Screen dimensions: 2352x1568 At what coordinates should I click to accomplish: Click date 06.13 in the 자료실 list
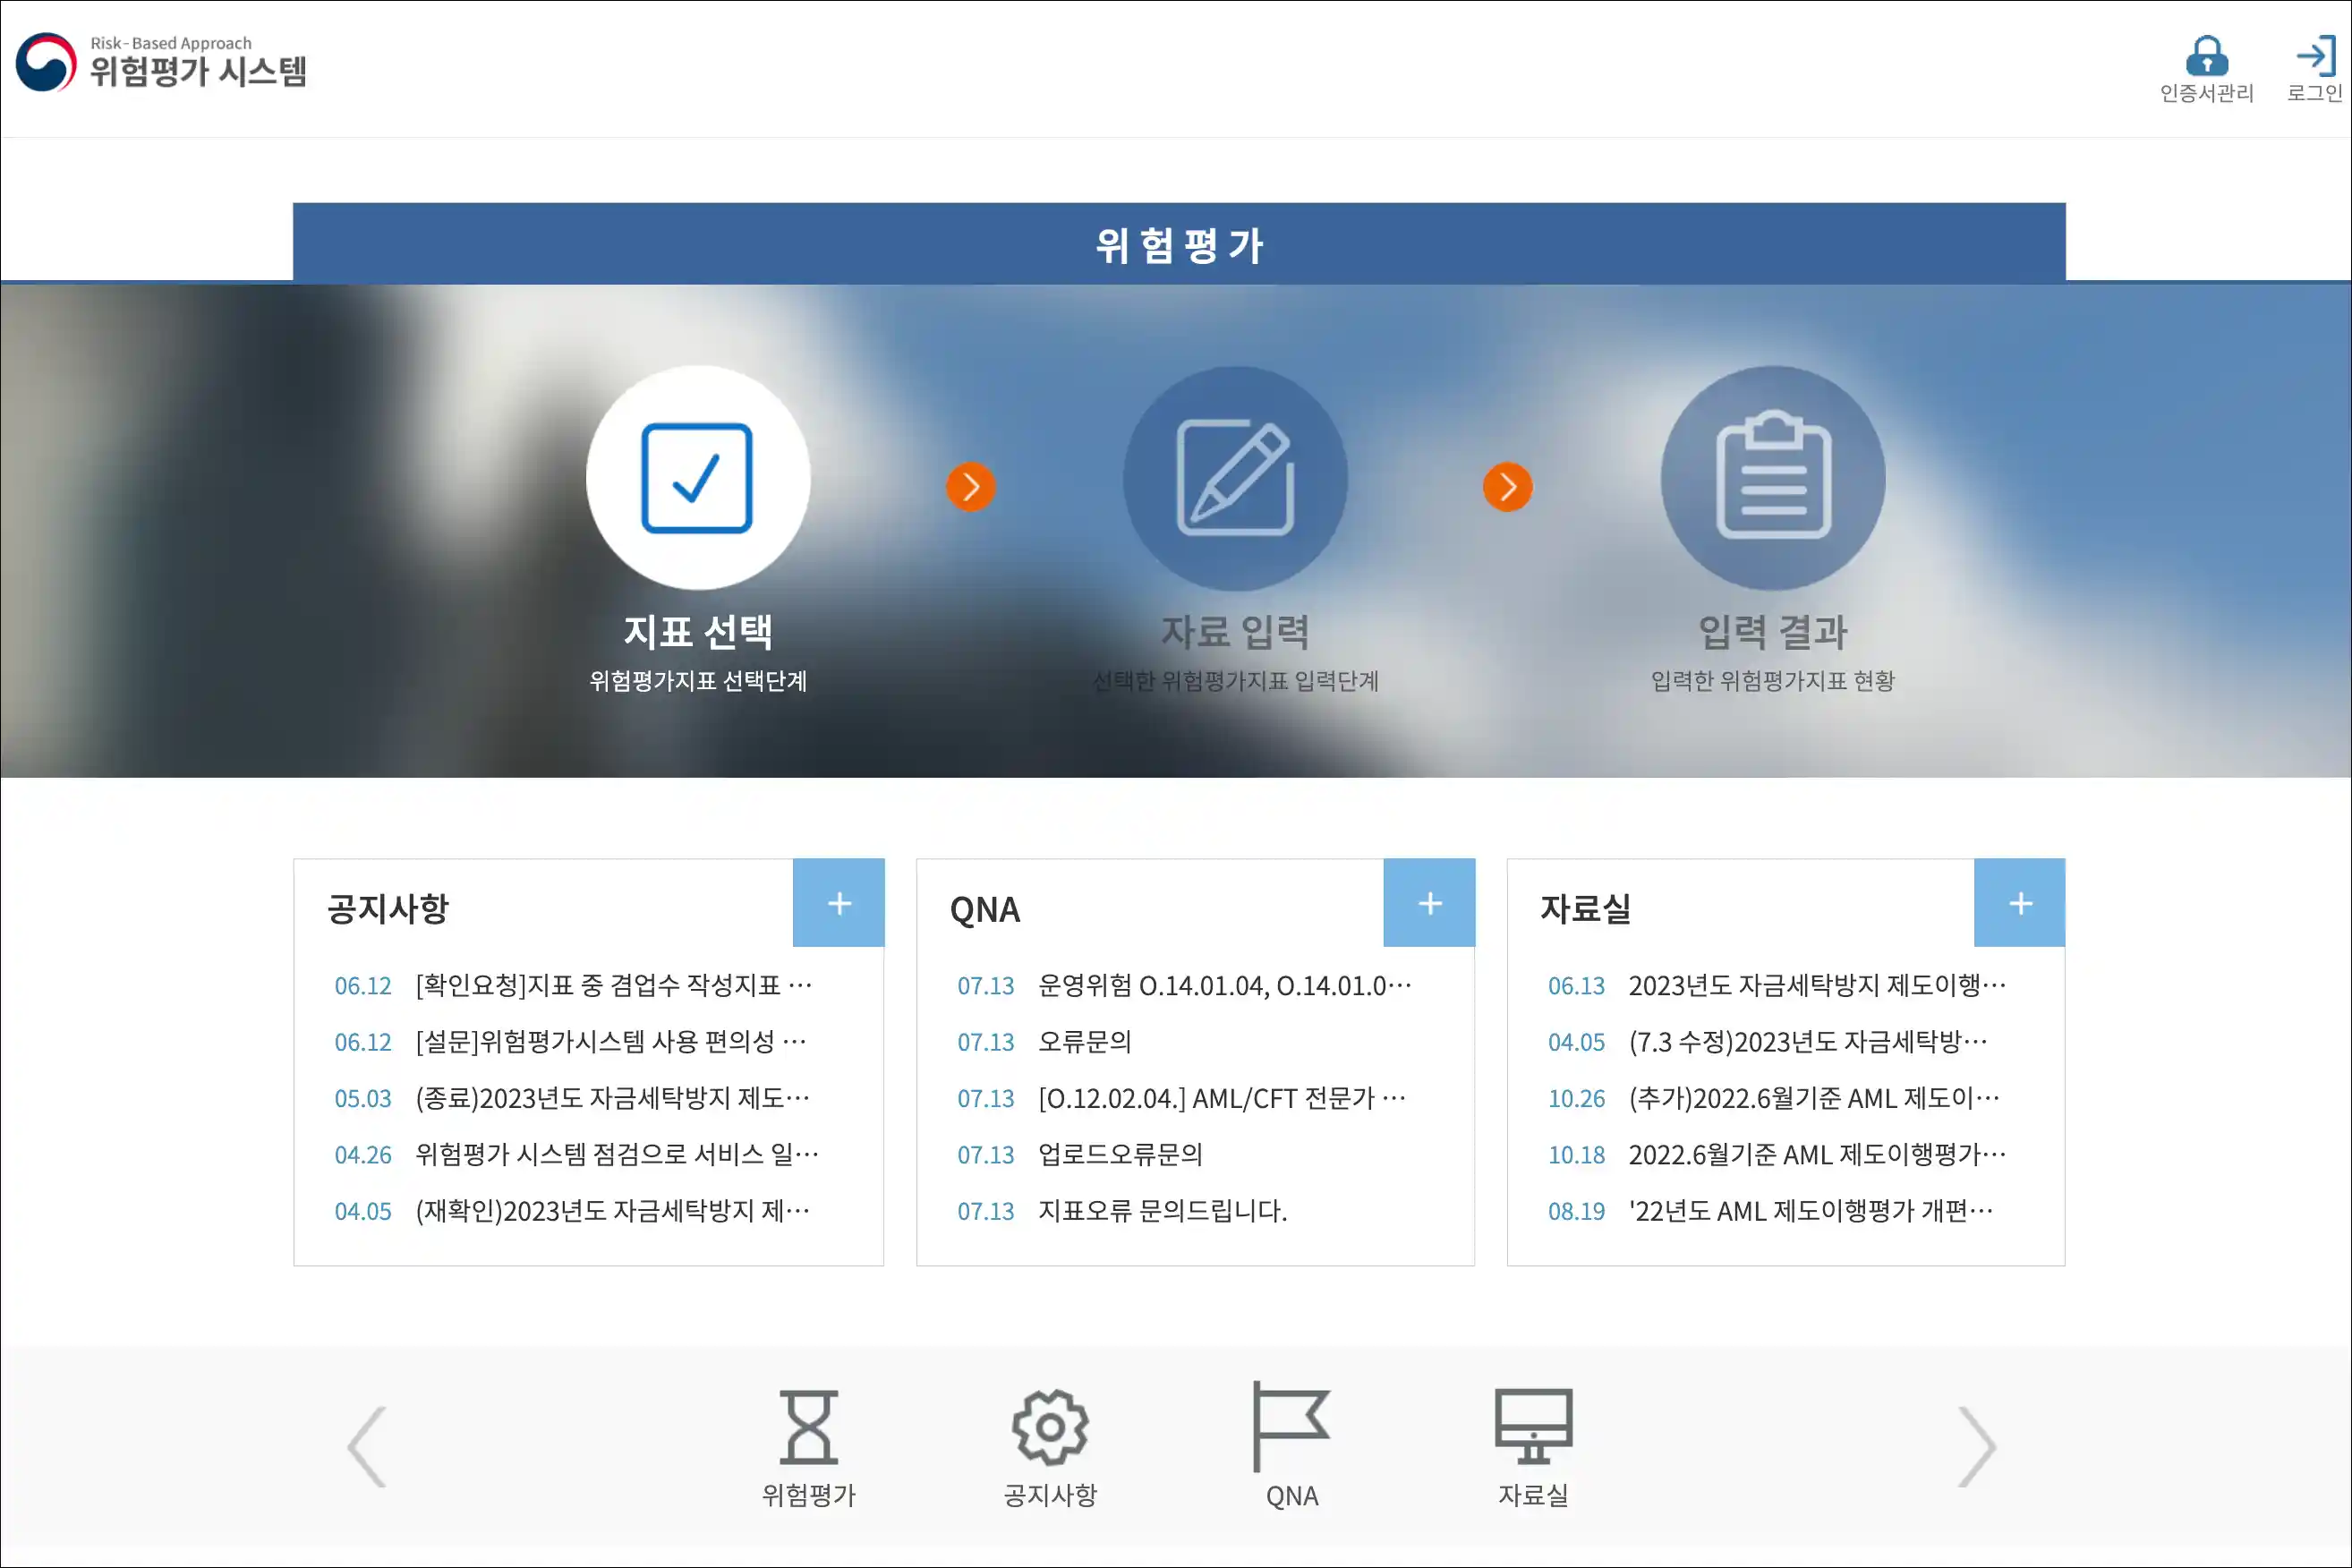[x=1576, y=986]
